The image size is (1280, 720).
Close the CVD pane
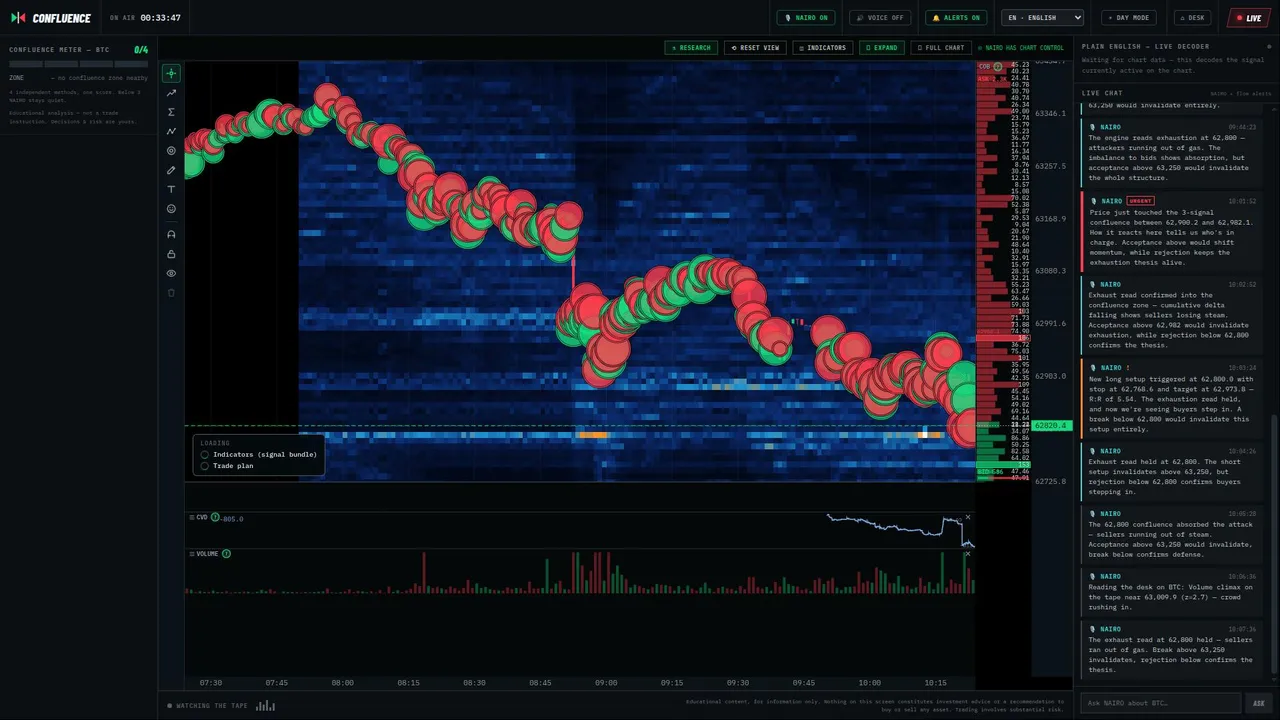pos(967,517)
